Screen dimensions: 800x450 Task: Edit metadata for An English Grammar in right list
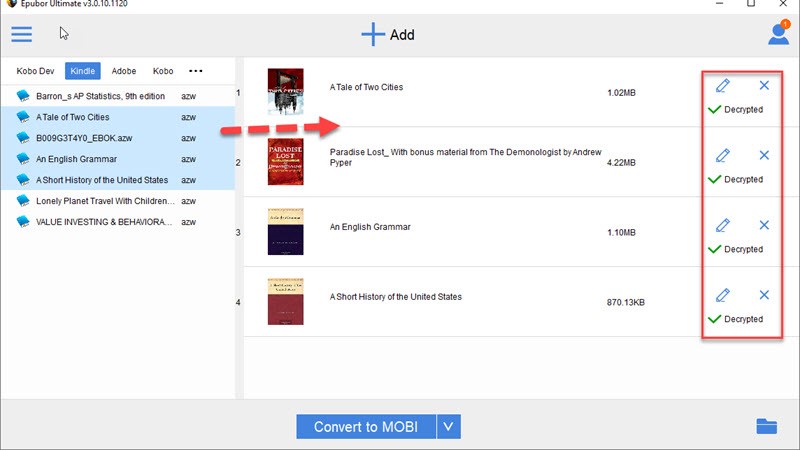click(x=722, y=225)
